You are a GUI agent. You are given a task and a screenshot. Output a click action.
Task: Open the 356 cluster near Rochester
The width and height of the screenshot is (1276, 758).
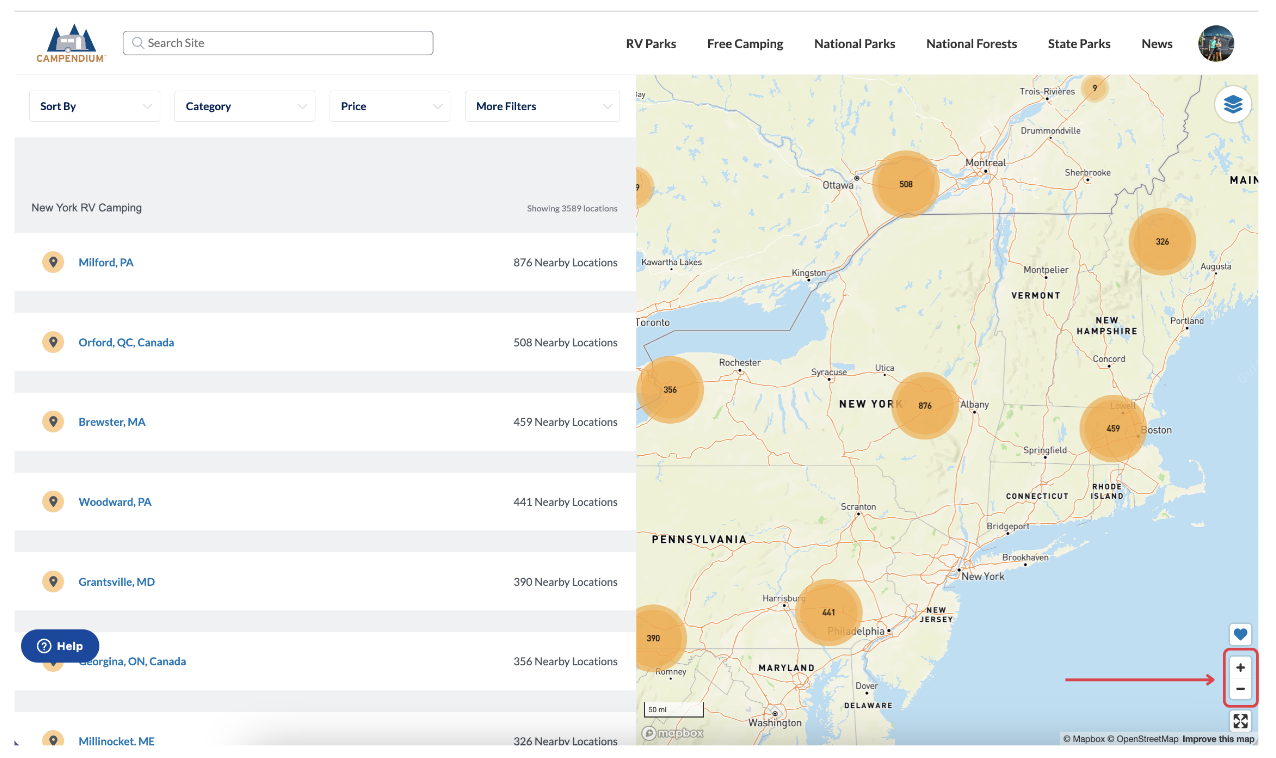click(x=670, y=390)
